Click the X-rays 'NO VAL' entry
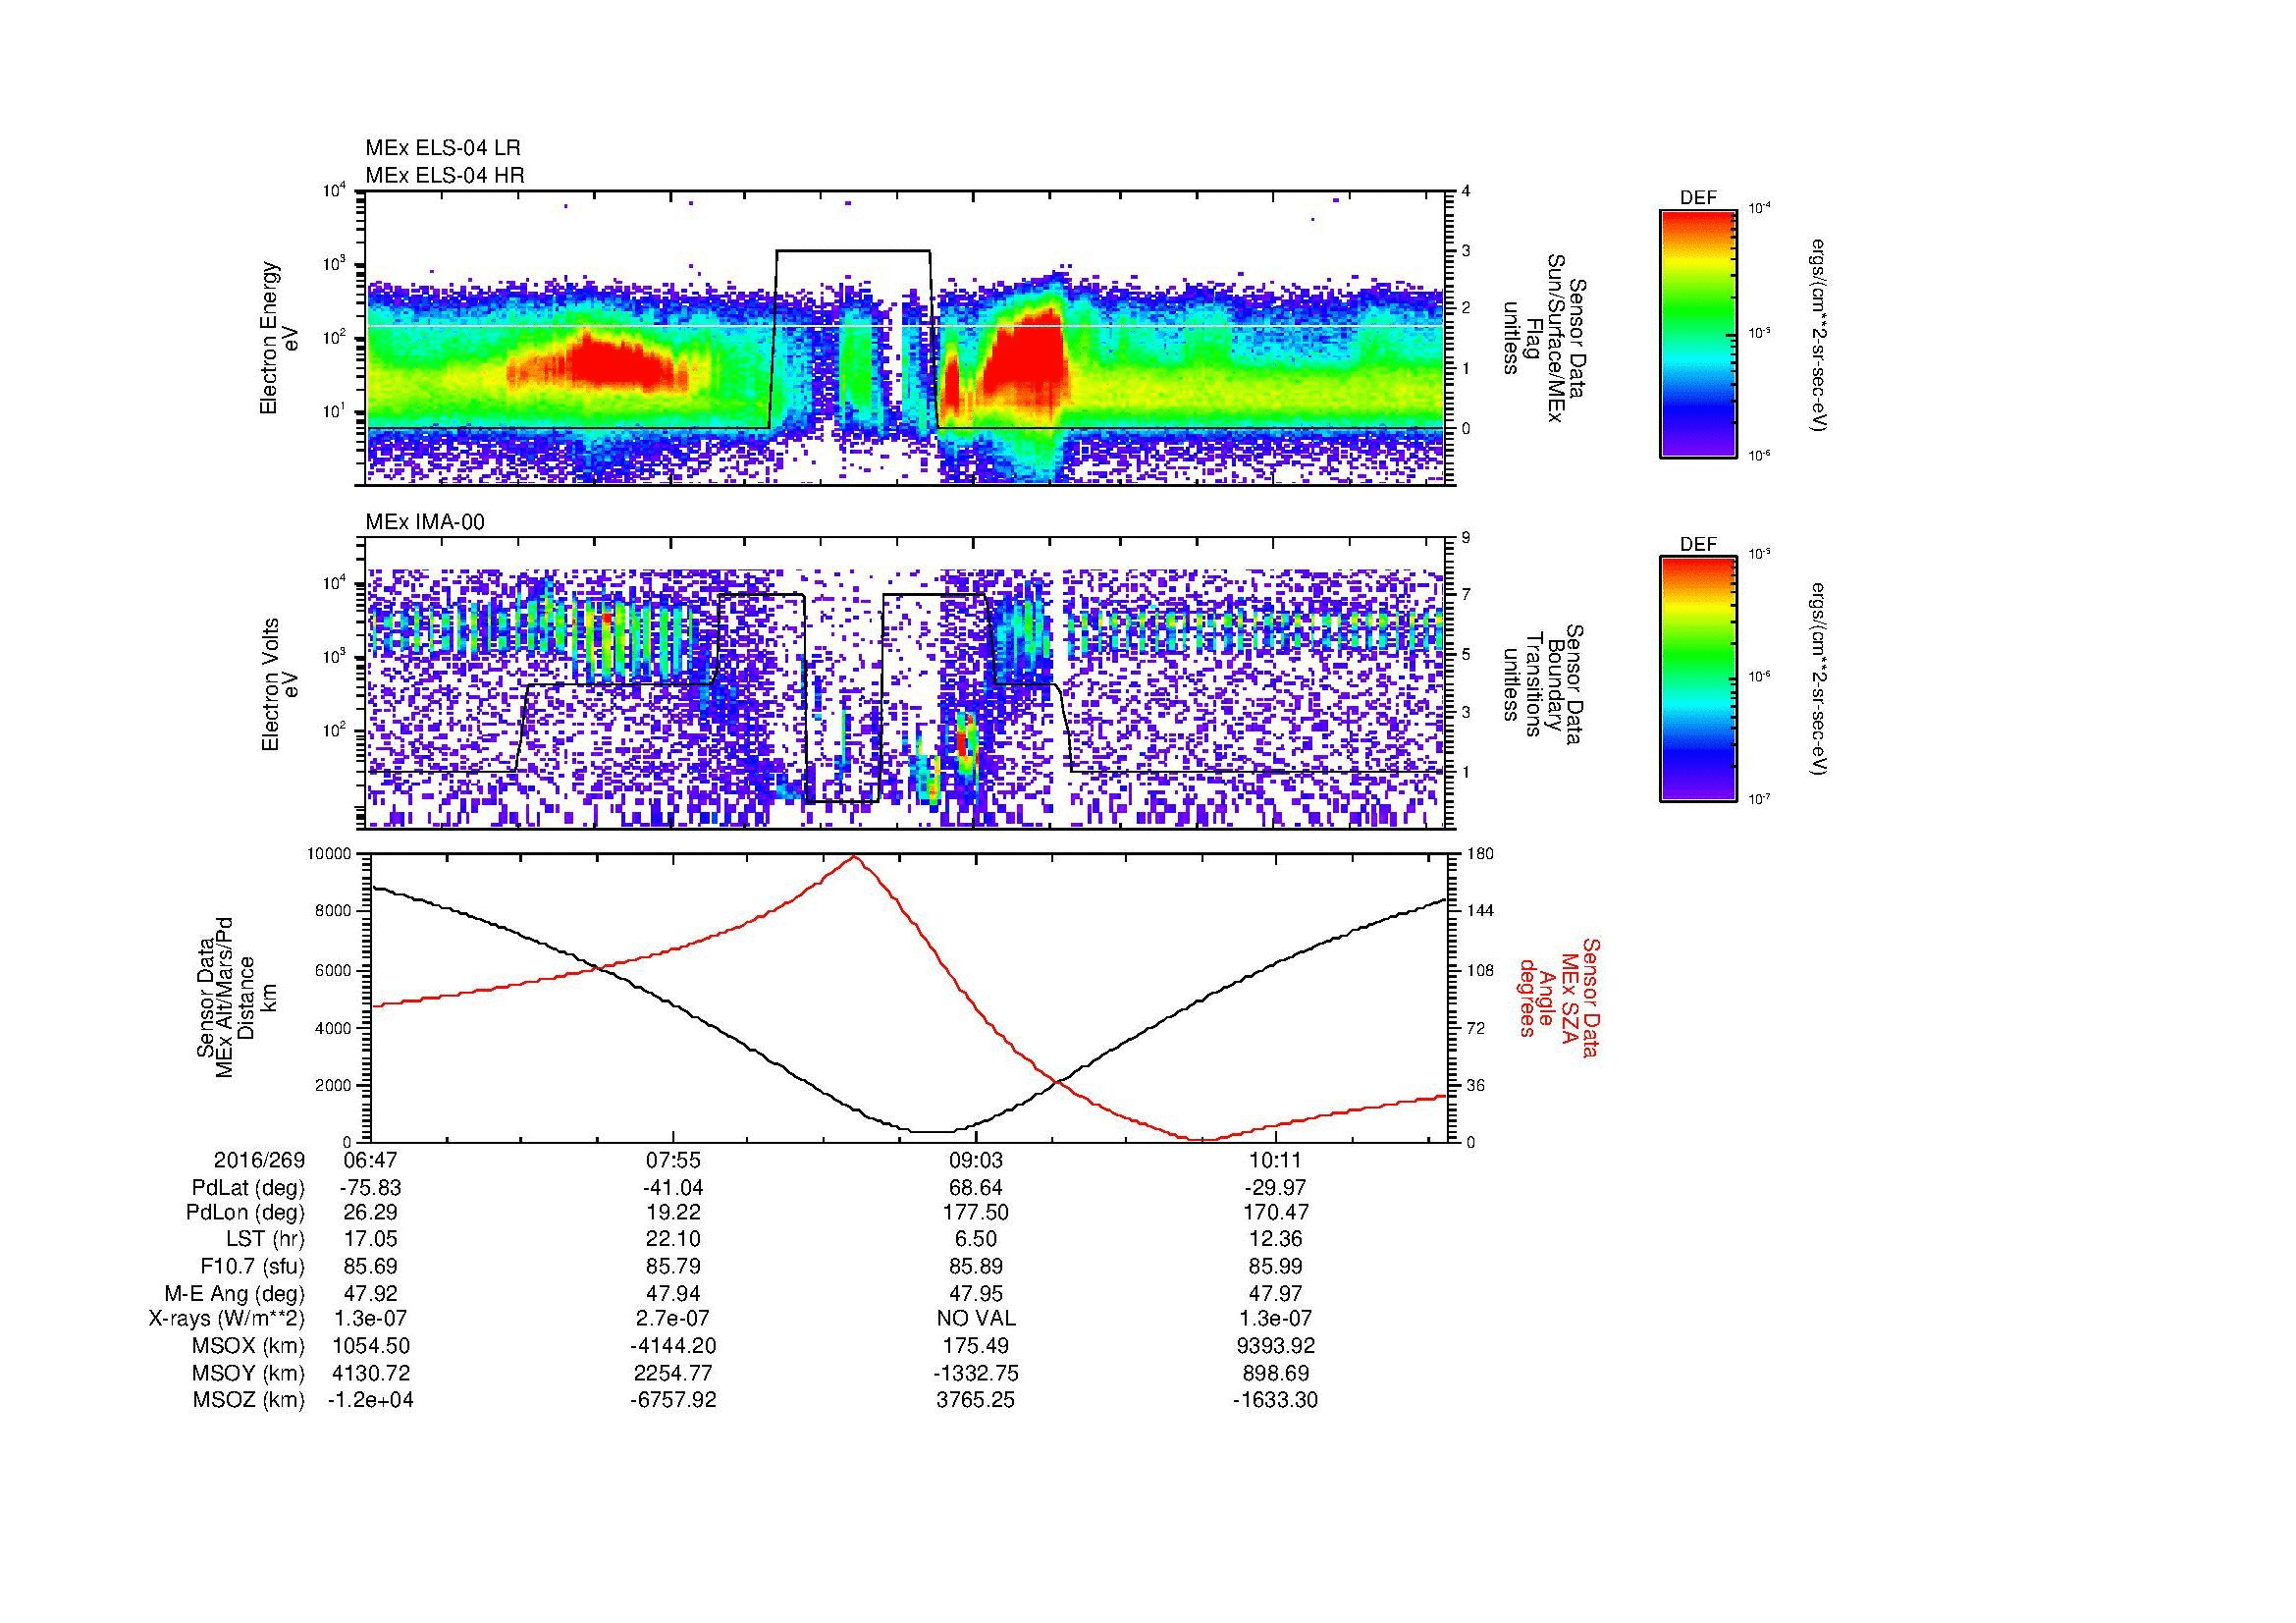The image size is (2296, 1623). tap(975, 1319)
